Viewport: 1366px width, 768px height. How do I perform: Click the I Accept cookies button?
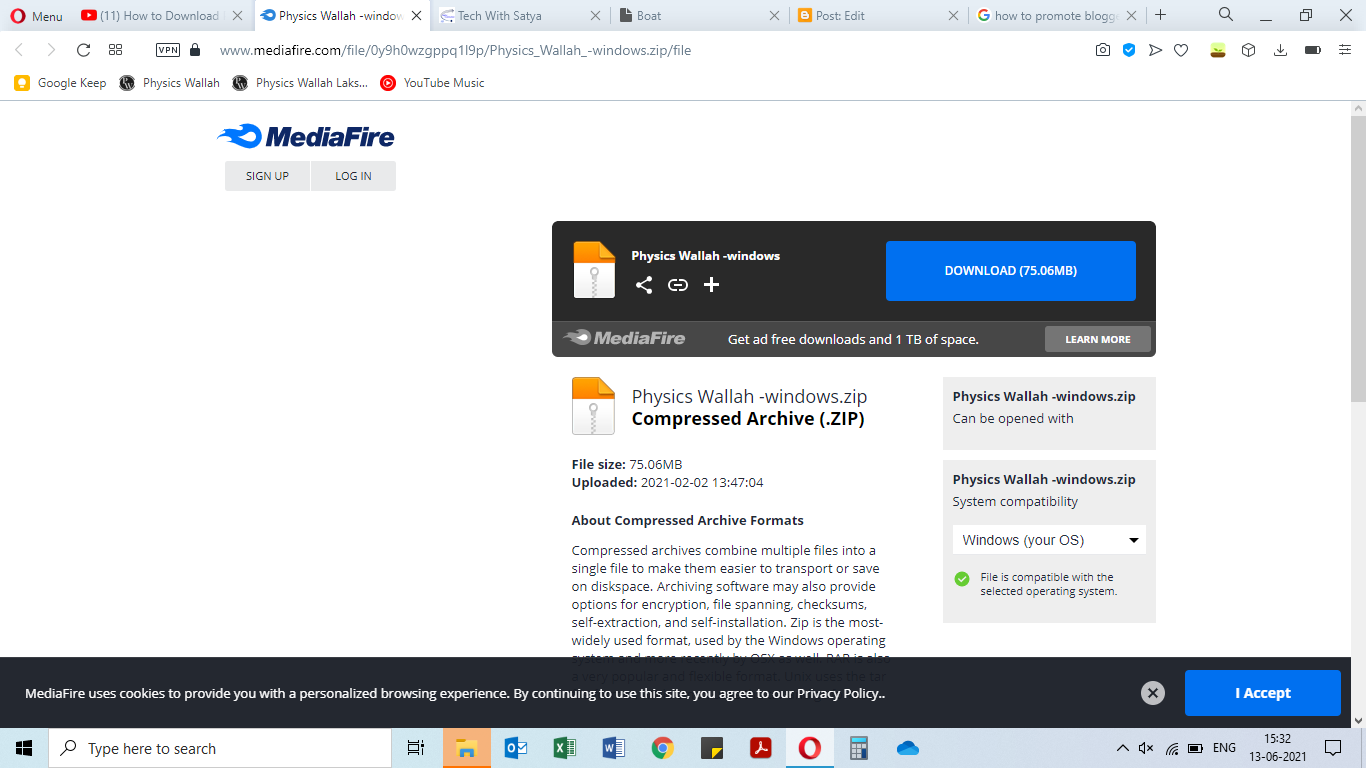(1262, 693)
